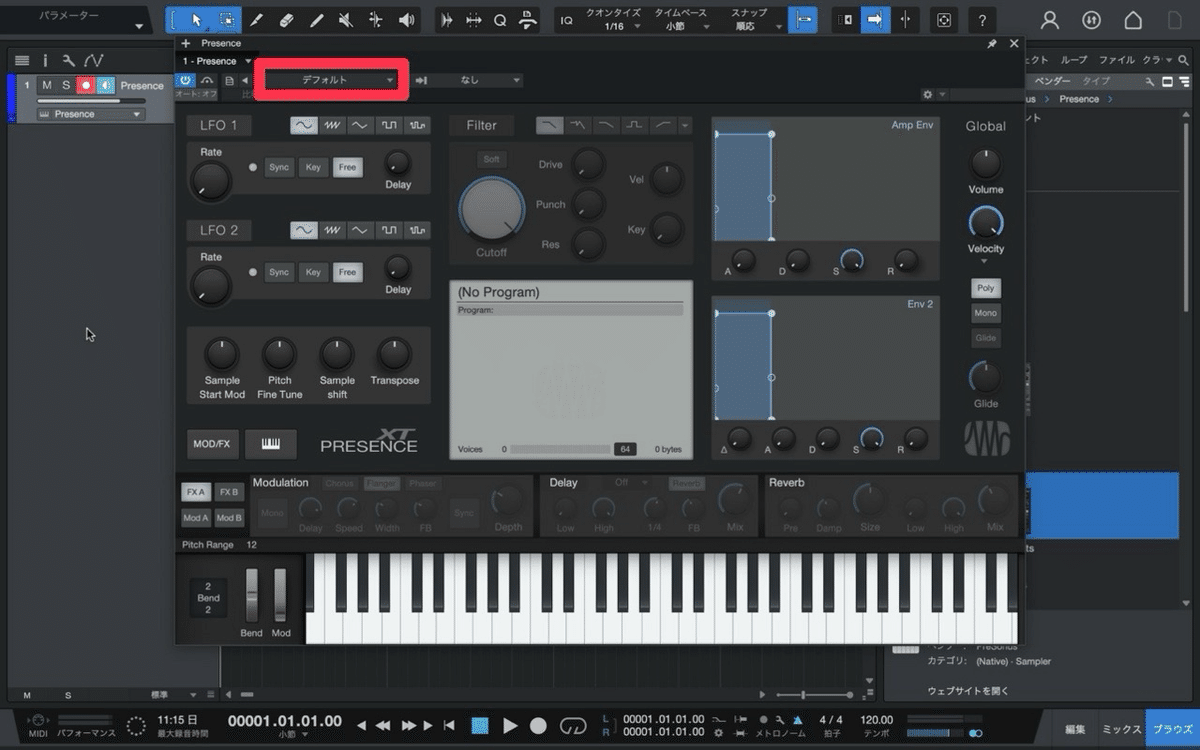Open the 編集 edit view button
The width and height of the screenshot is (1200, 750).
pos(1075,729)
